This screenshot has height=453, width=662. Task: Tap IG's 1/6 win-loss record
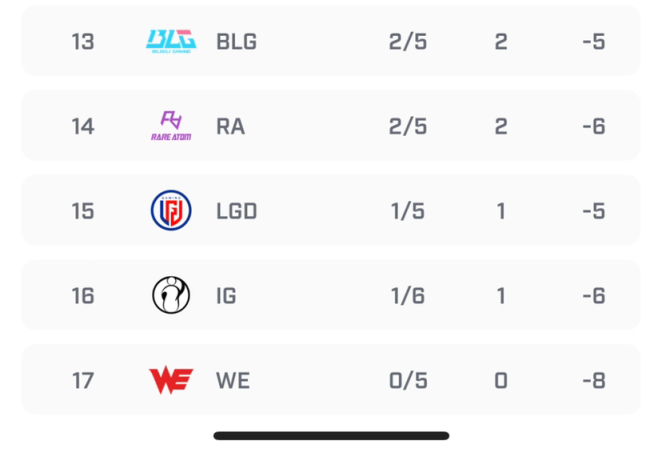click(408, 296)
